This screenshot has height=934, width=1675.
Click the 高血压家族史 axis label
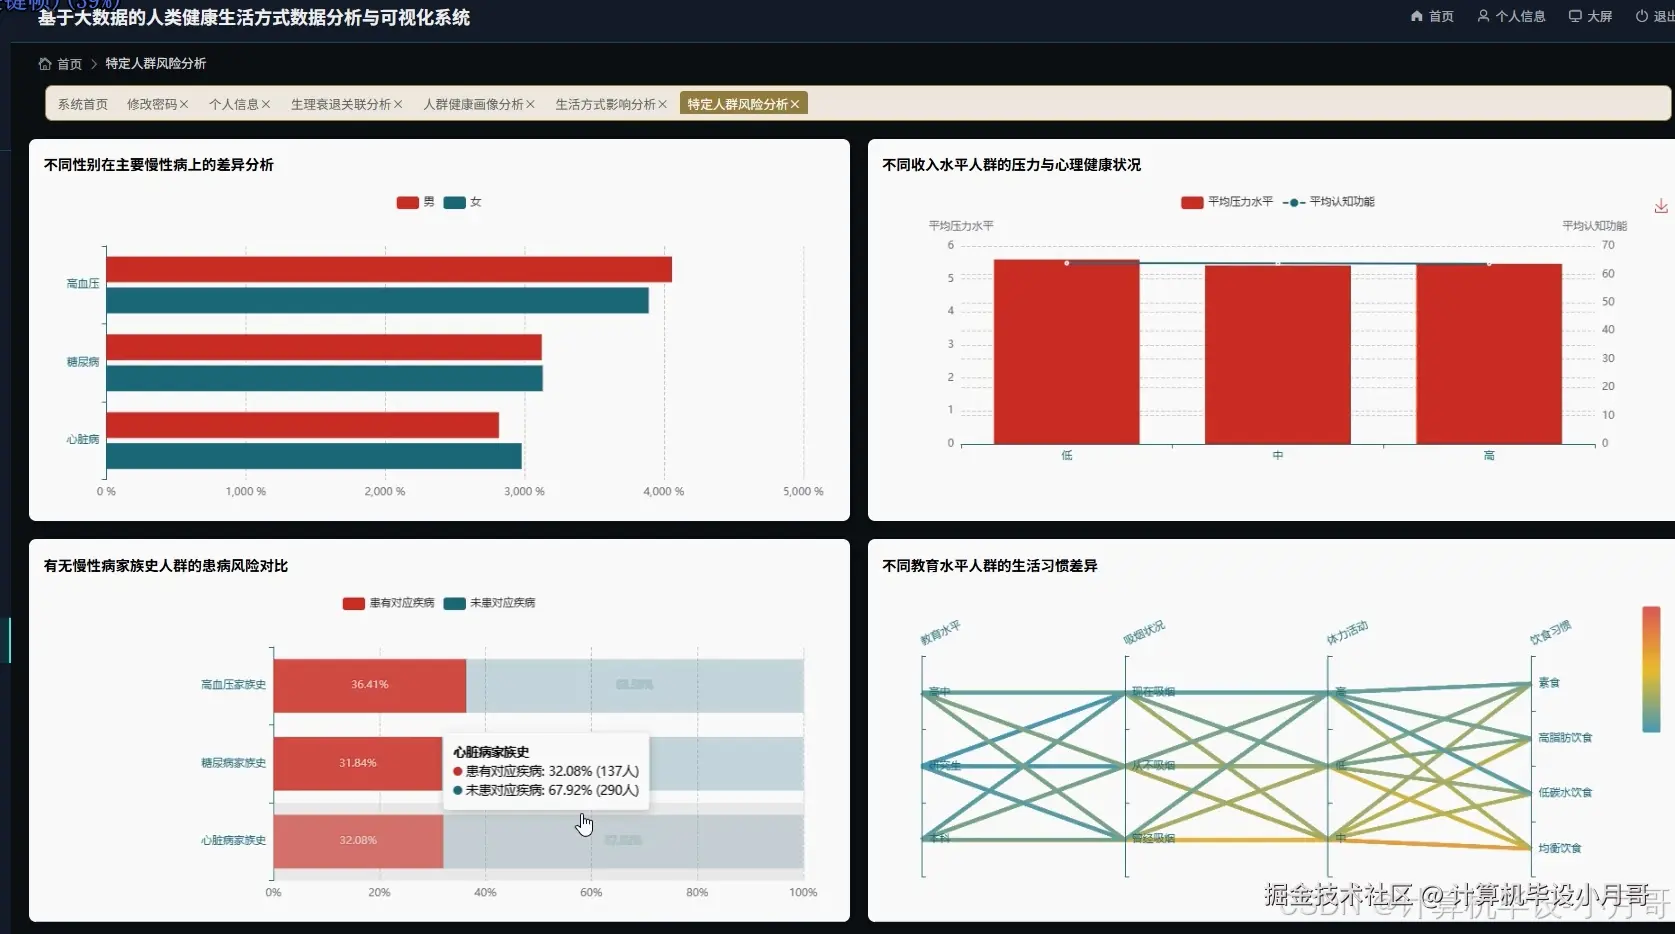point(233,685)
